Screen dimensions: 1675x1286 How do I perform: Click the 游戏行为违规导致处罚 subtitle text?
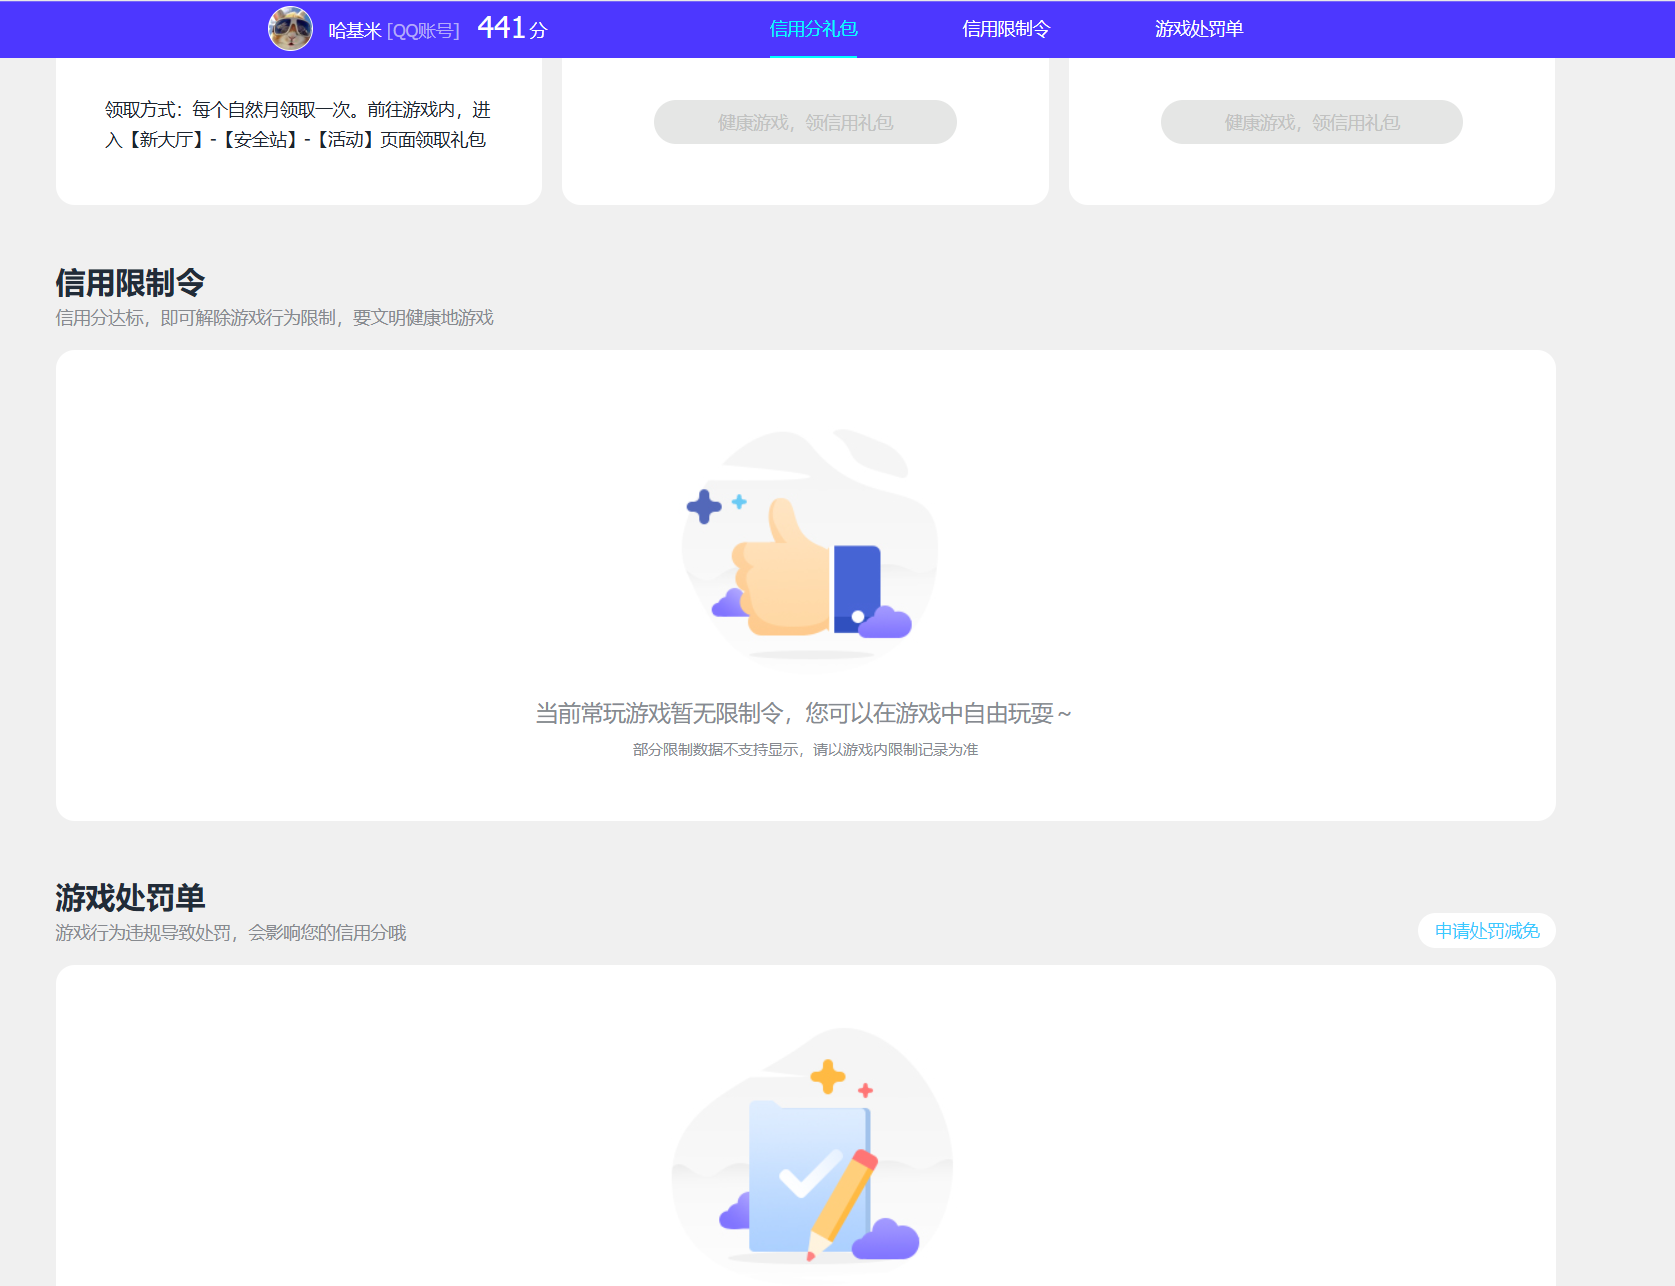pos(230,933)
